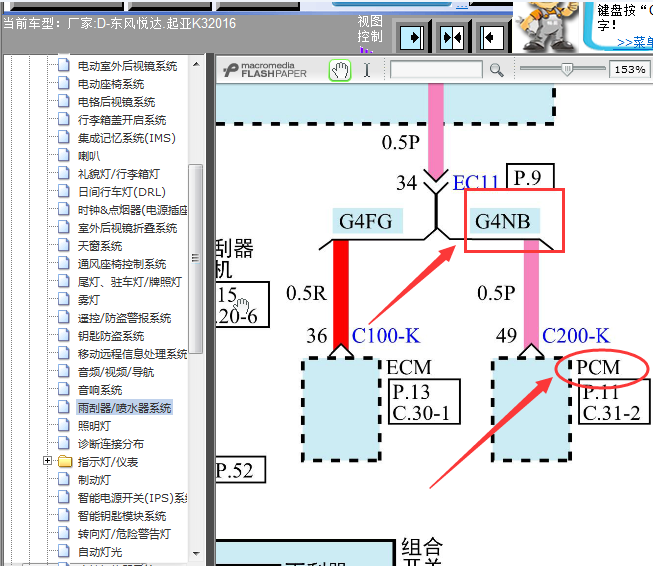Open 音频/视频/导航 document

pos(116,372)
